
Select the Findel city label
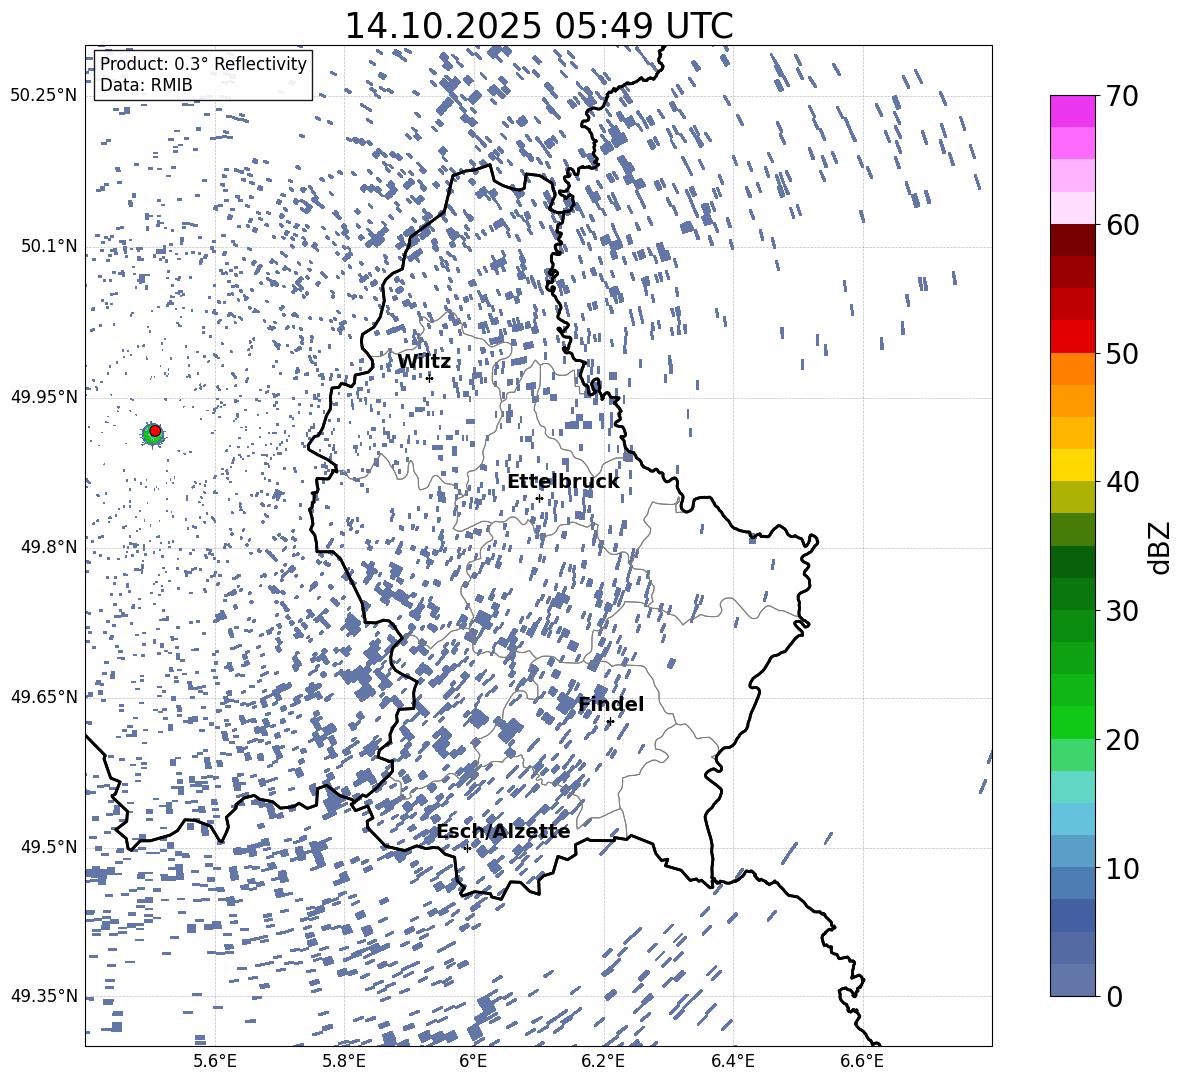[x=611, y=704]
